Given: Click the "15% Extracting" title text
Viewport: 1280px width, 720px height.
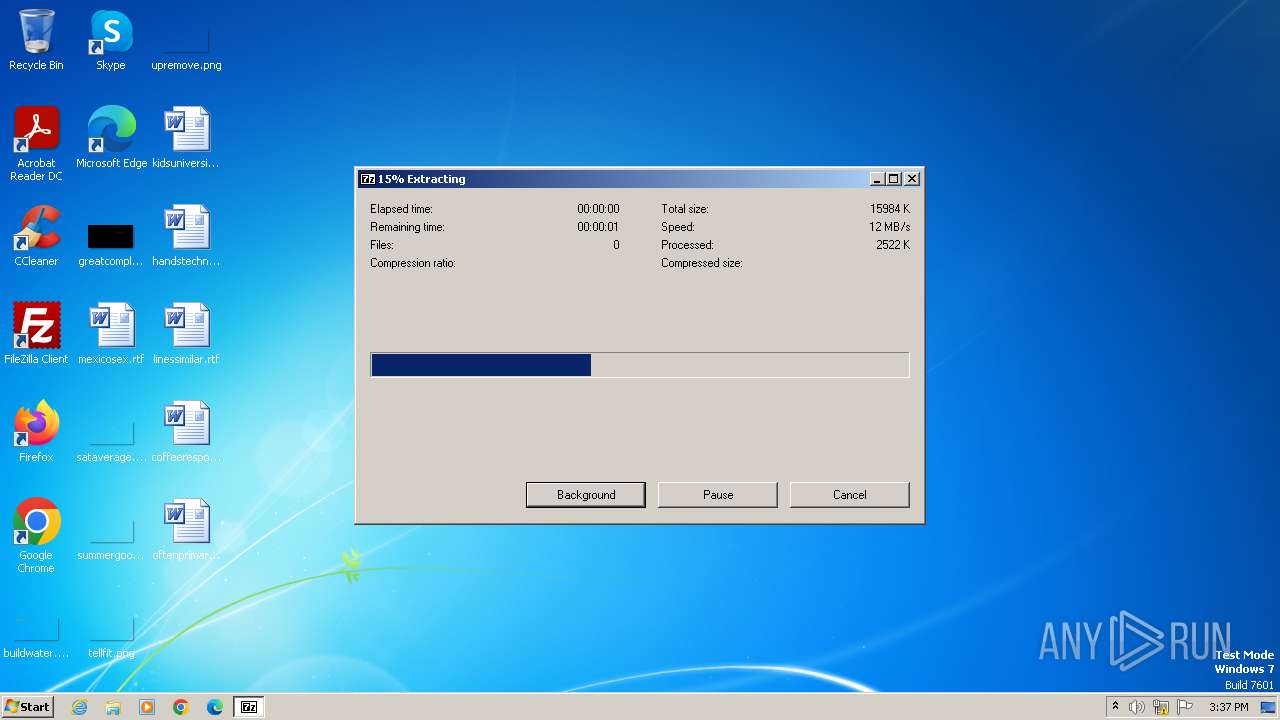Looking at the screenshot, I should click(x=421, y=179).
